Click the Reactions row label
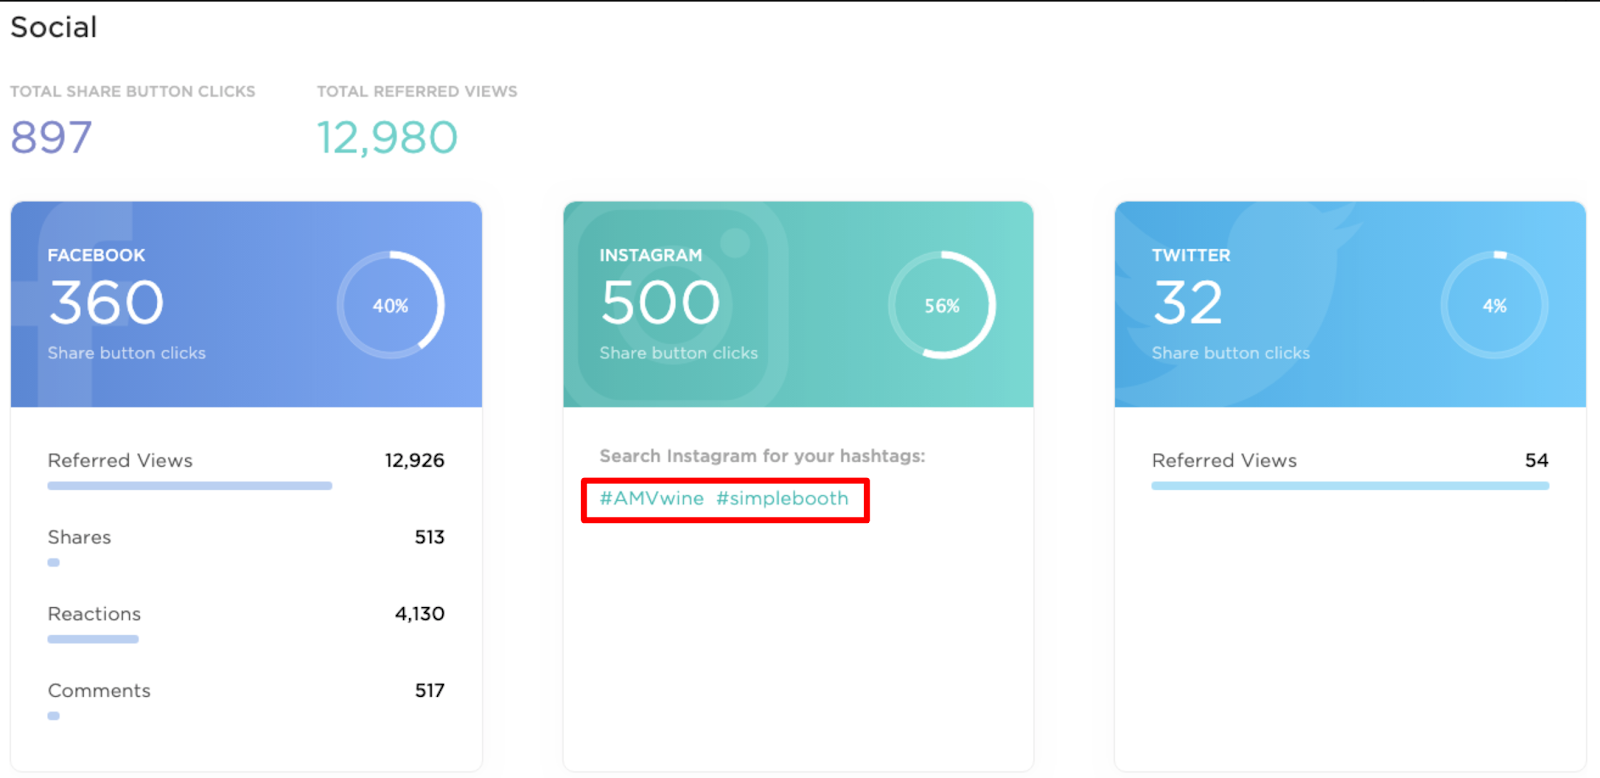1600x778 pixels. [94, 614]
